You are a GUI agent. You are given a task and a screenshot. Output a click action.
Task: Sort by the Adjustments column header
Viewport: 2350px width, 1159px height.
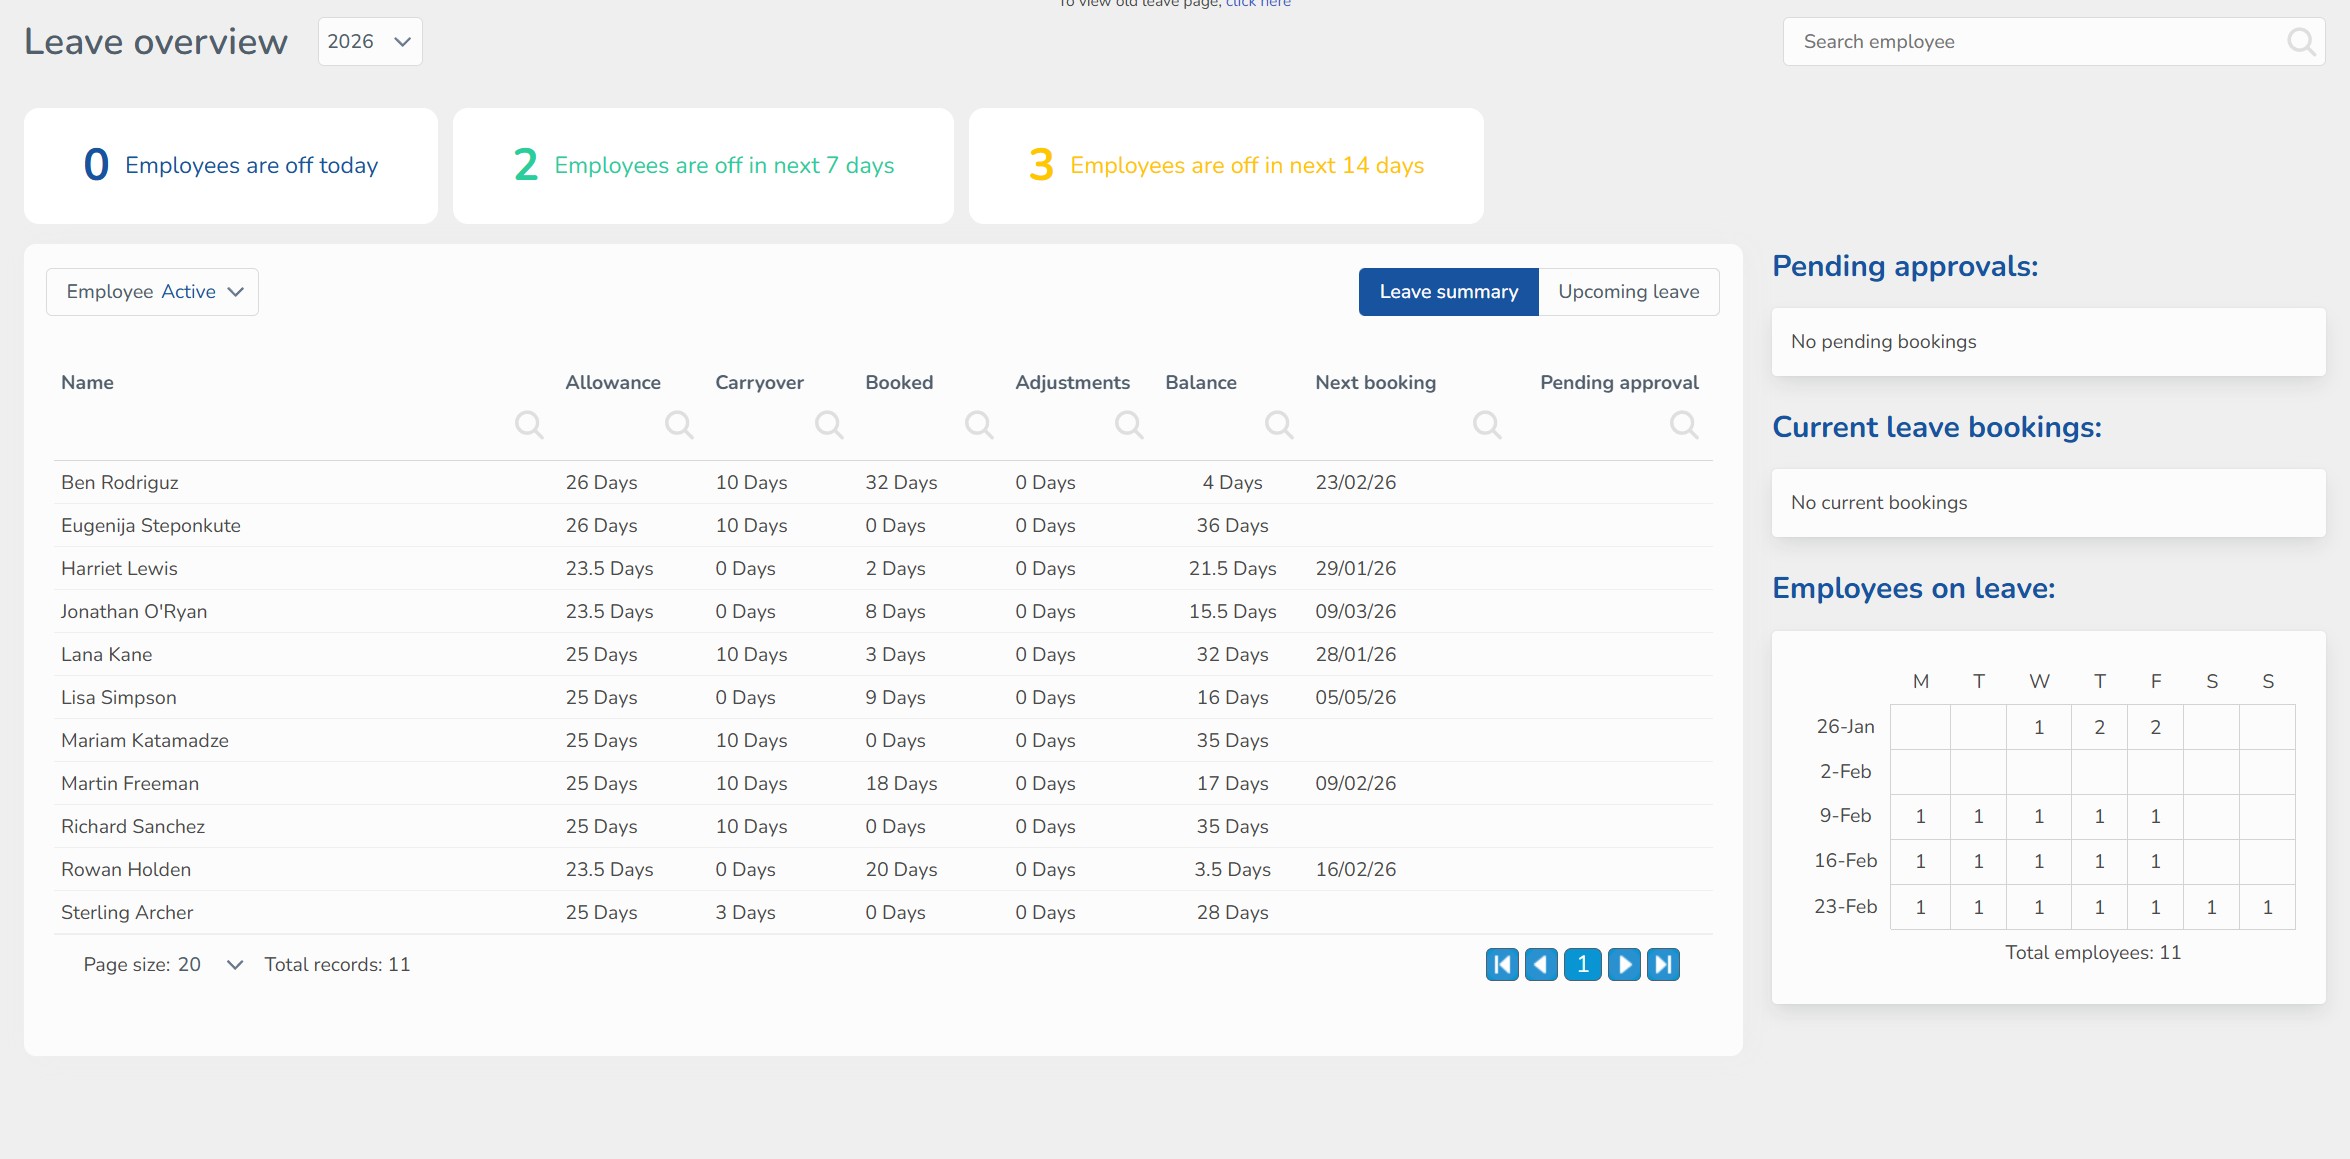click(1072, 383)
